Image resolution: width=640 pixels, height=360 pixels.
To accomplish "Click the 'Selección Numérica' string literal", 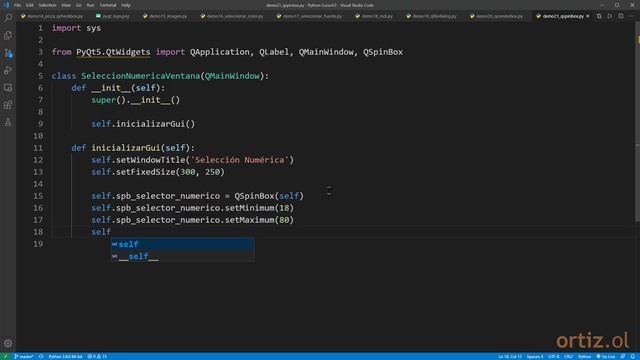I will click(x=240, y=160).
